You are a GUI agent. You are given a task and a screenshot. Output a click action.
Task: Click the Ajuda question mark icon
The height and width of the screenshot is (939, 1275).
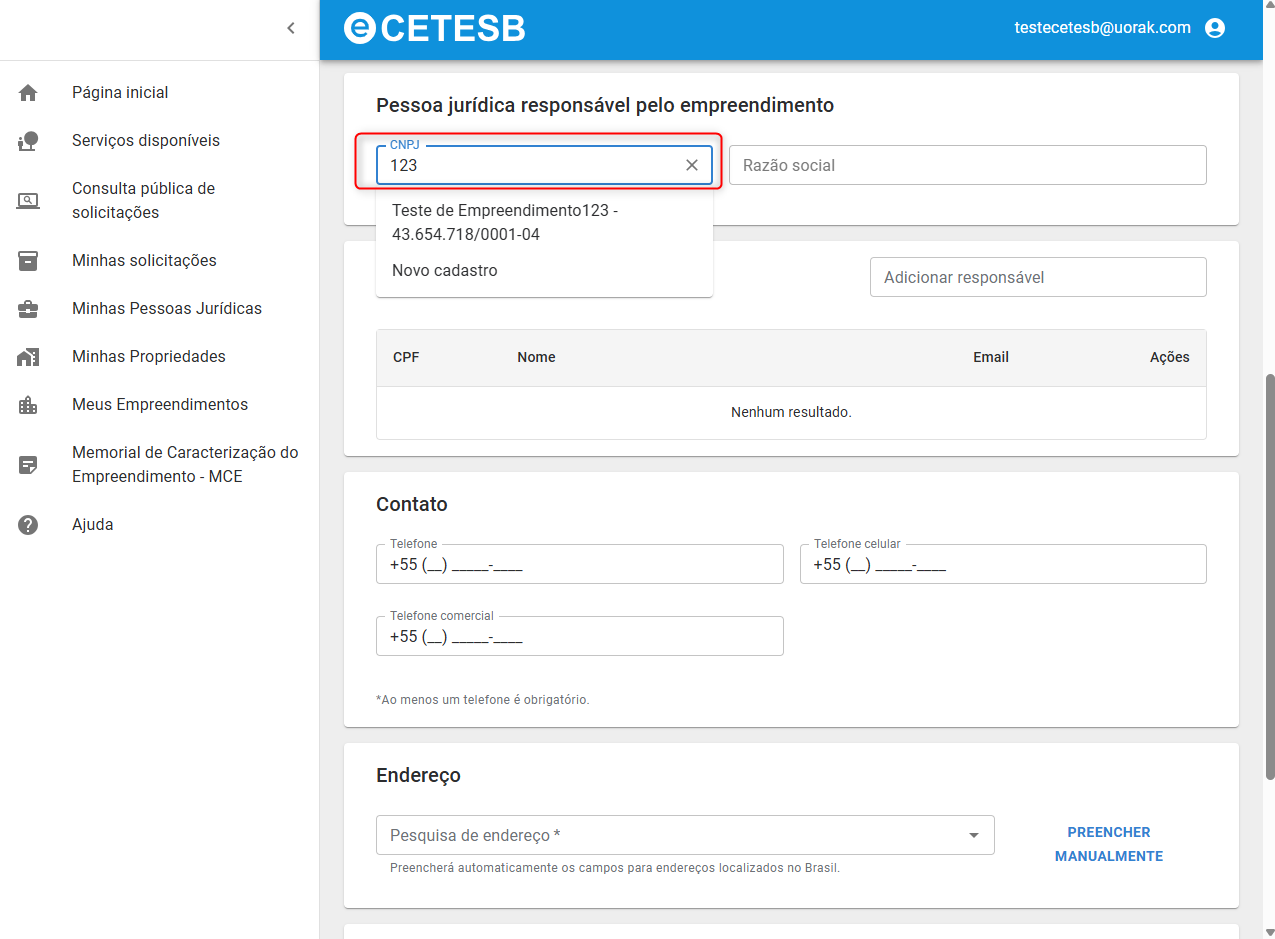click(28, 525)
